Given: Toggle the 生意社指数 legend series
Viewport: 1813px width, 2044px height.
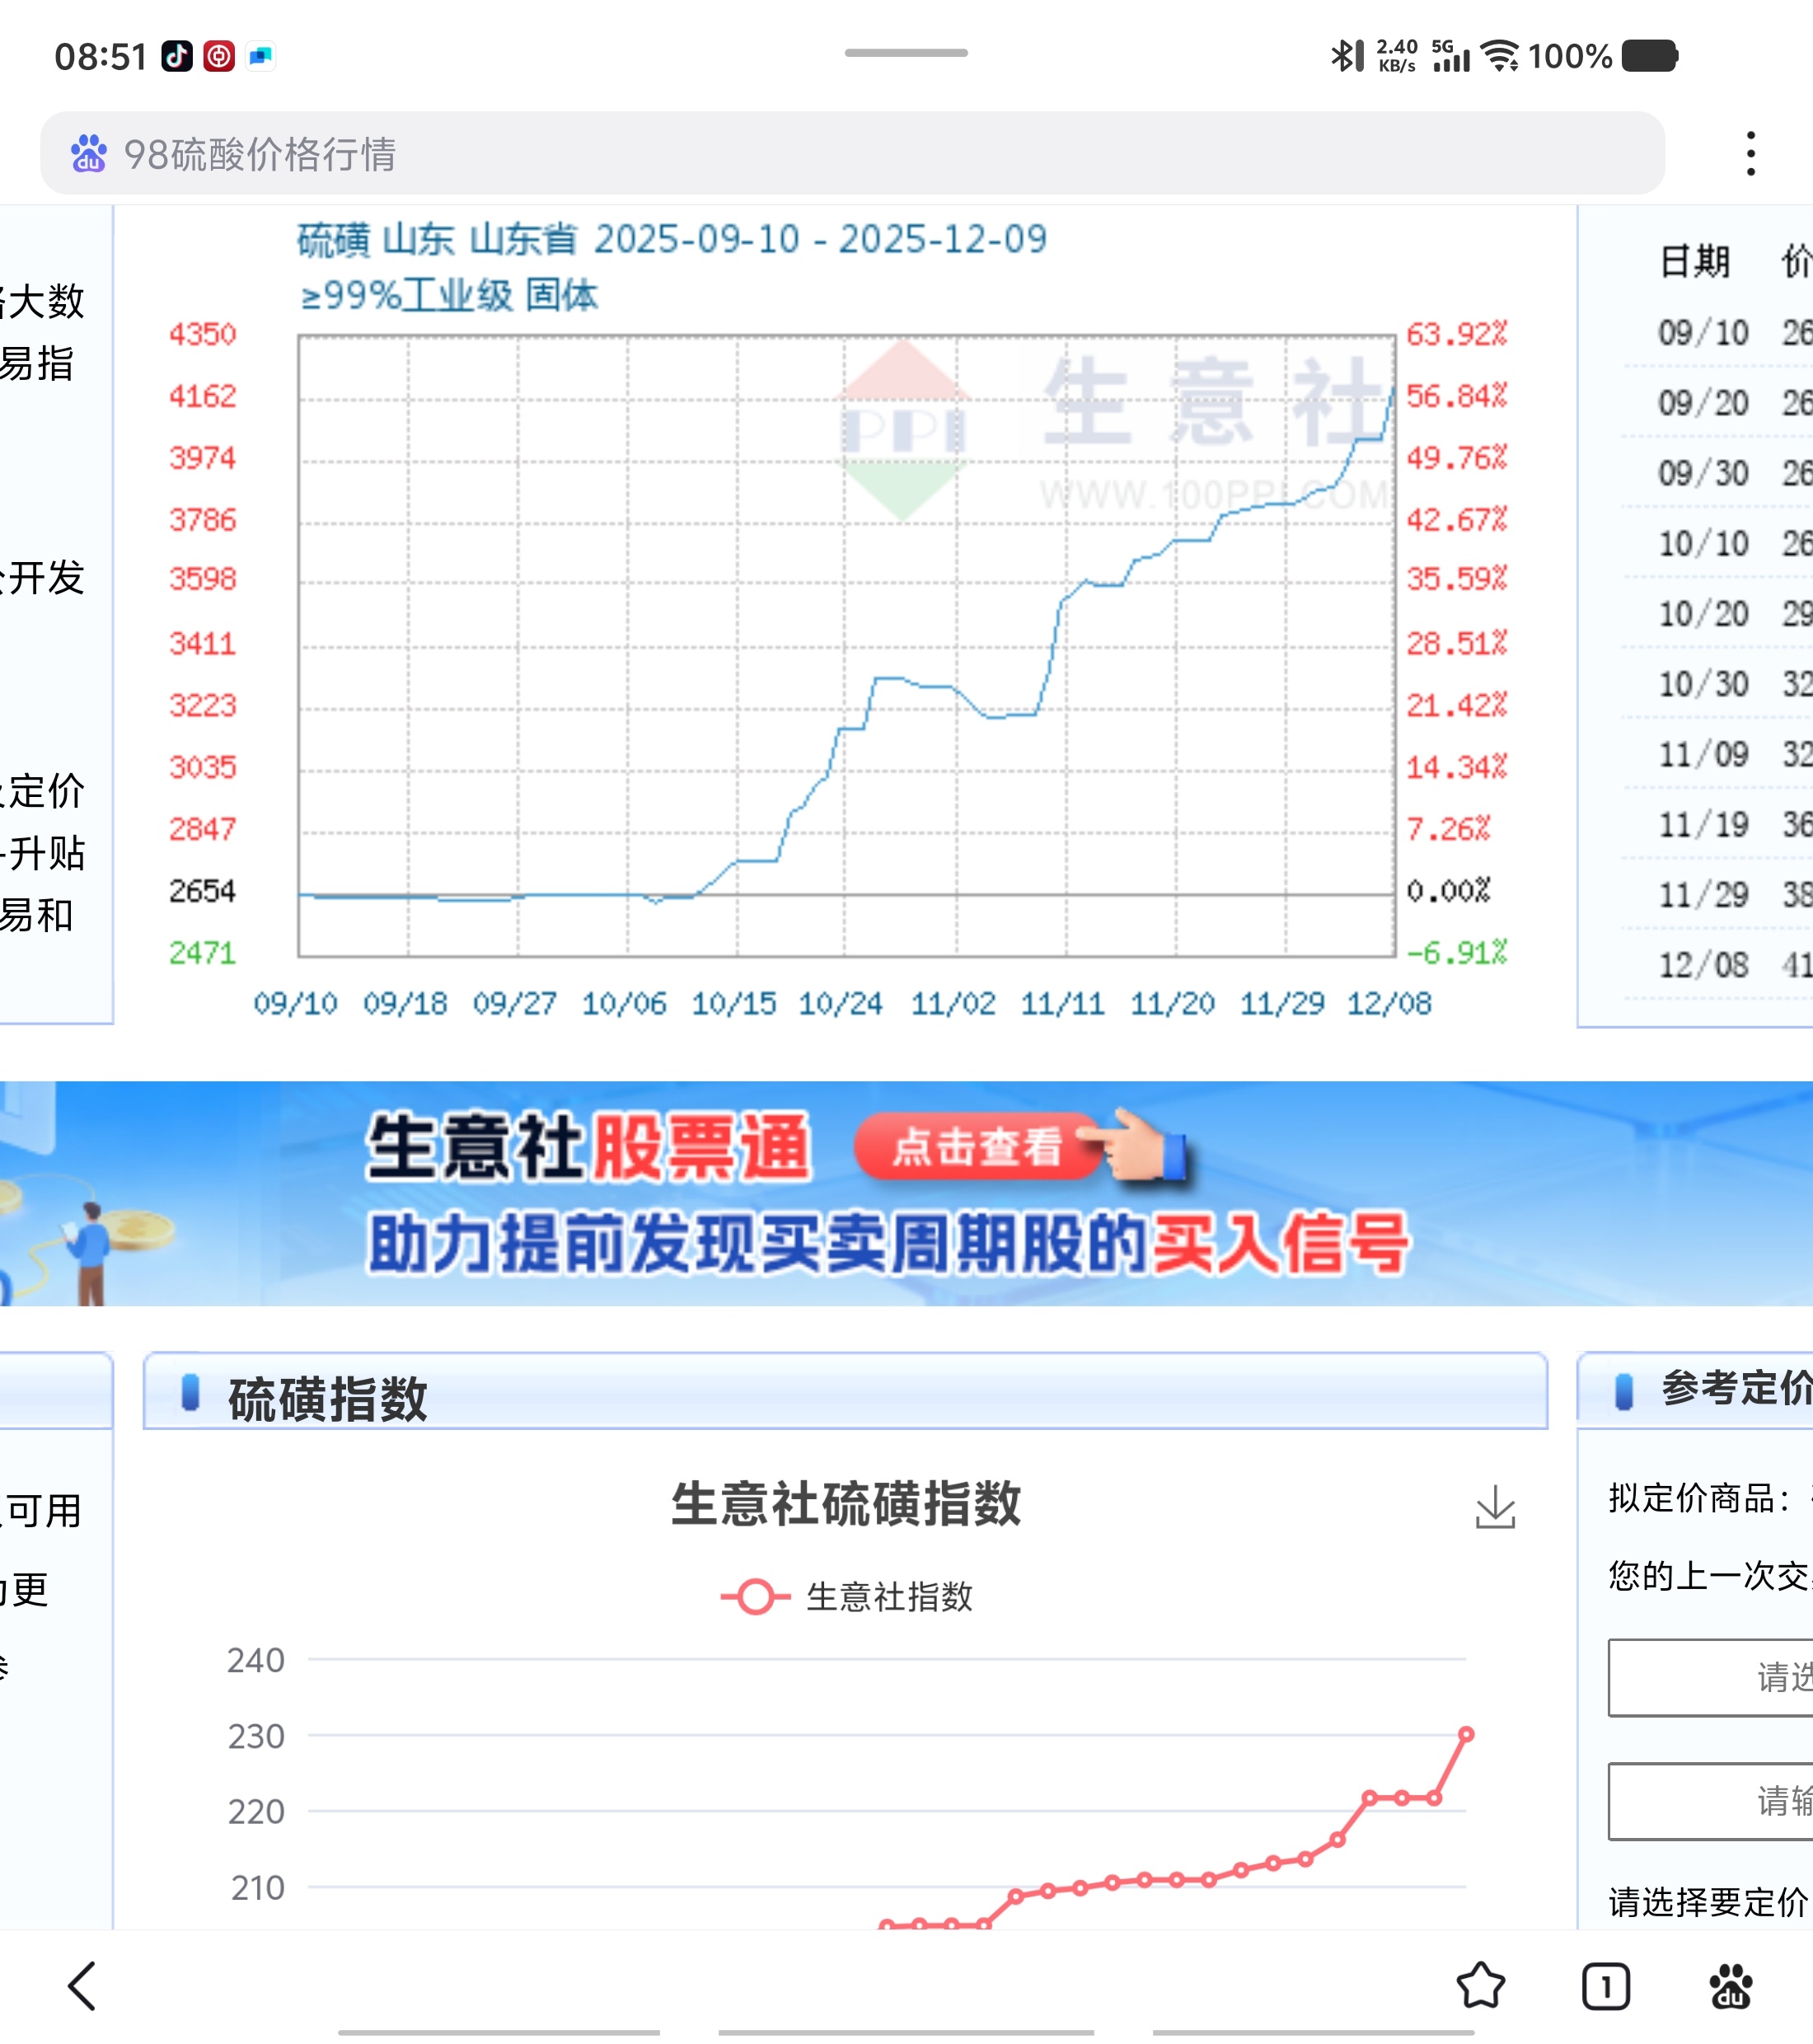Looking at the screenshot, I should pos(846,1597).
